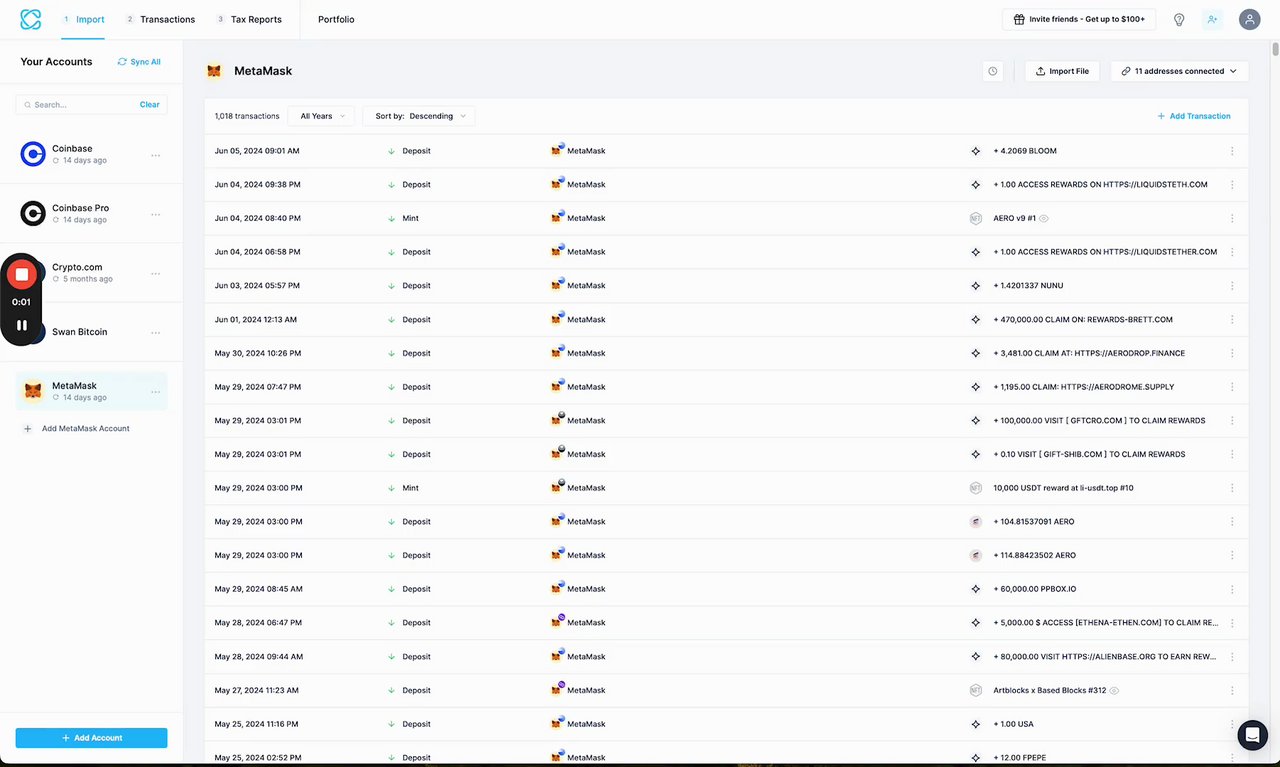Open the transaction history clock icon
The height and width of the screenshot is (767, 1280).
(992, 71)
